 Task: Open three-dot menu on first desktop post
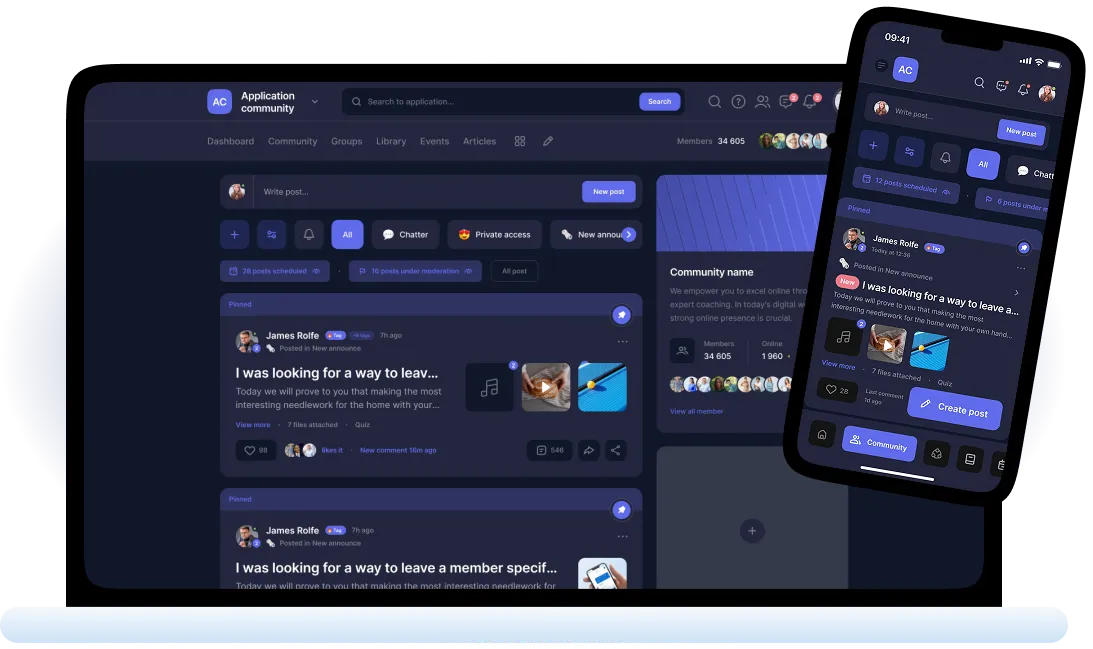click(x=622, y=342)
